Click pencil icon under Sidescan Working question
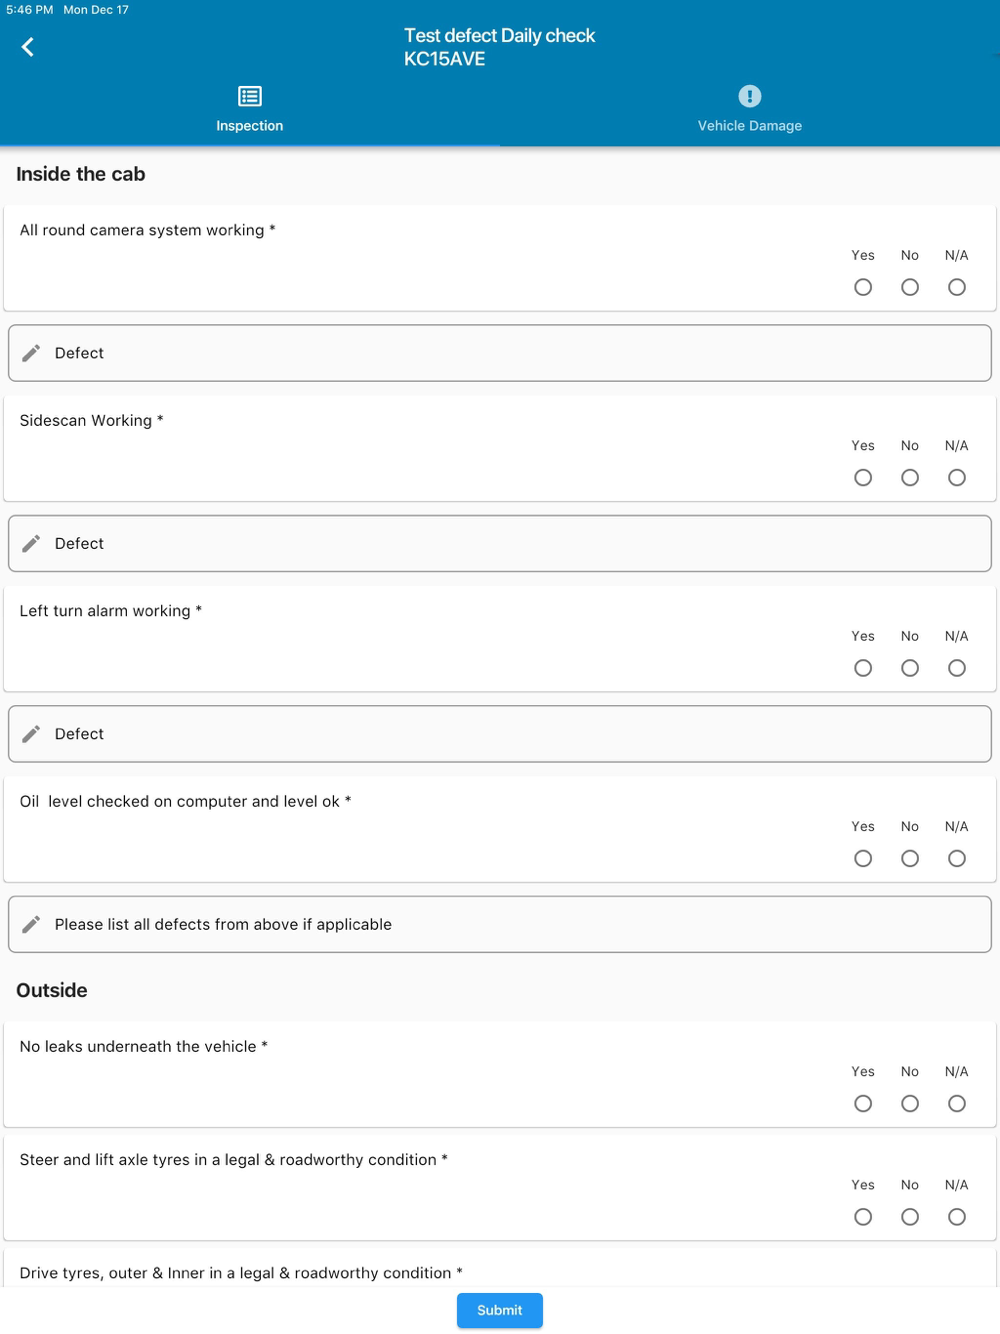The height and width of the screenshot is (1334, 1000). pos(32,543)
